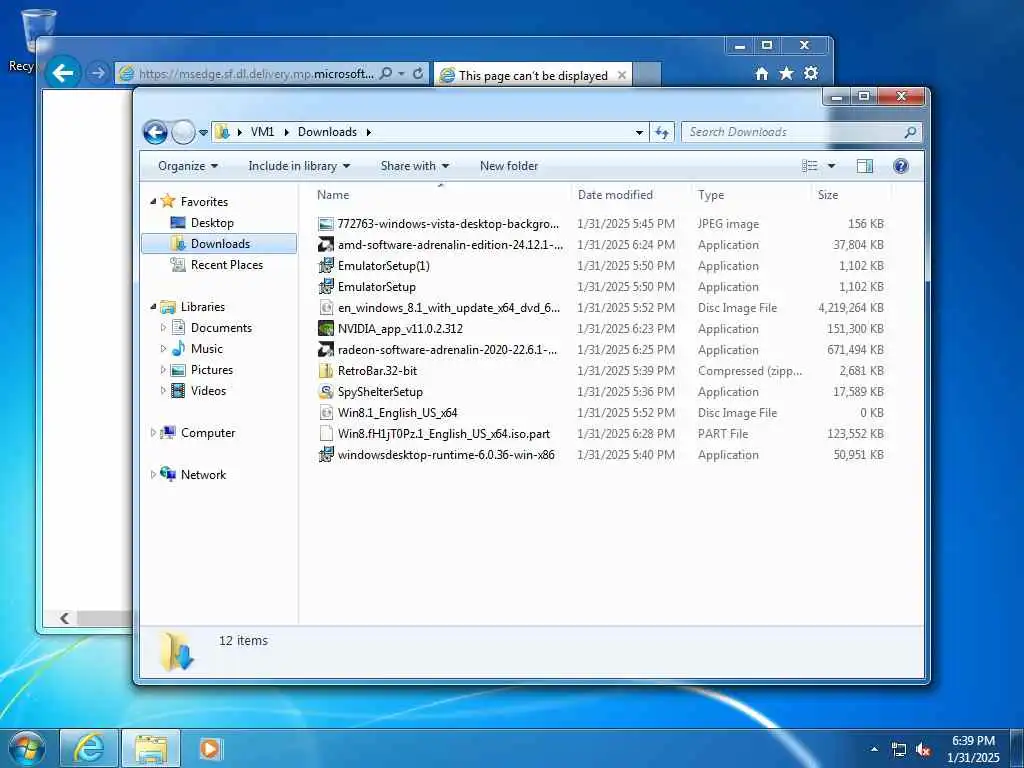Image resolution: width=1024 pixels, height=768 pixels.
Task: Toggle the preview pane button
Action: point(865,166)
